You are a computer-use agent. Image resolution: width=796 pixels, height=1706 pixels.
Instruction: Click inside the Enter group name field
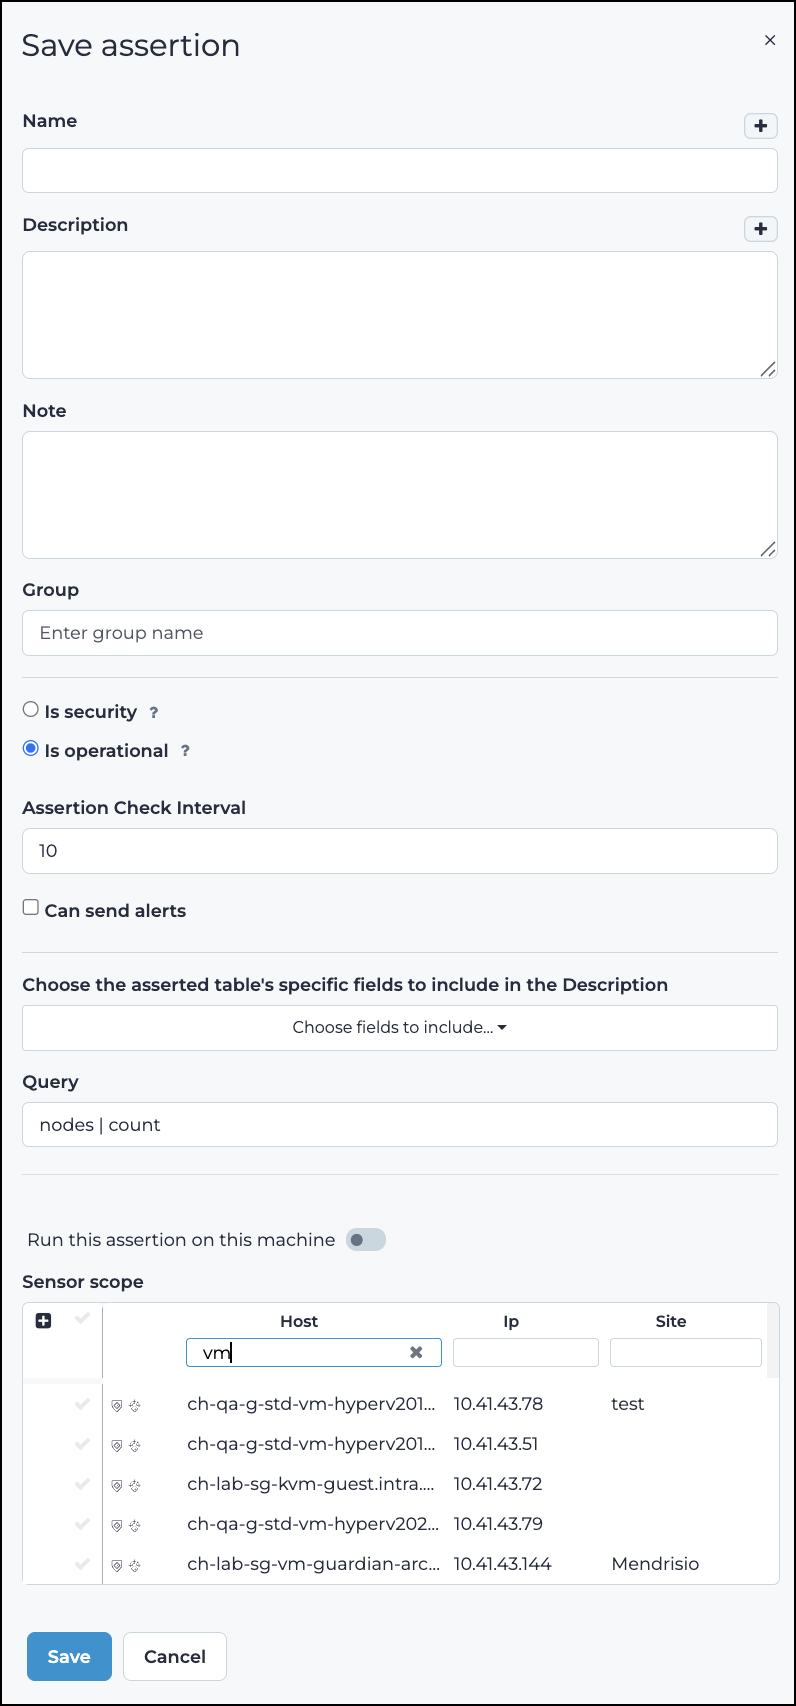point(399,632)
